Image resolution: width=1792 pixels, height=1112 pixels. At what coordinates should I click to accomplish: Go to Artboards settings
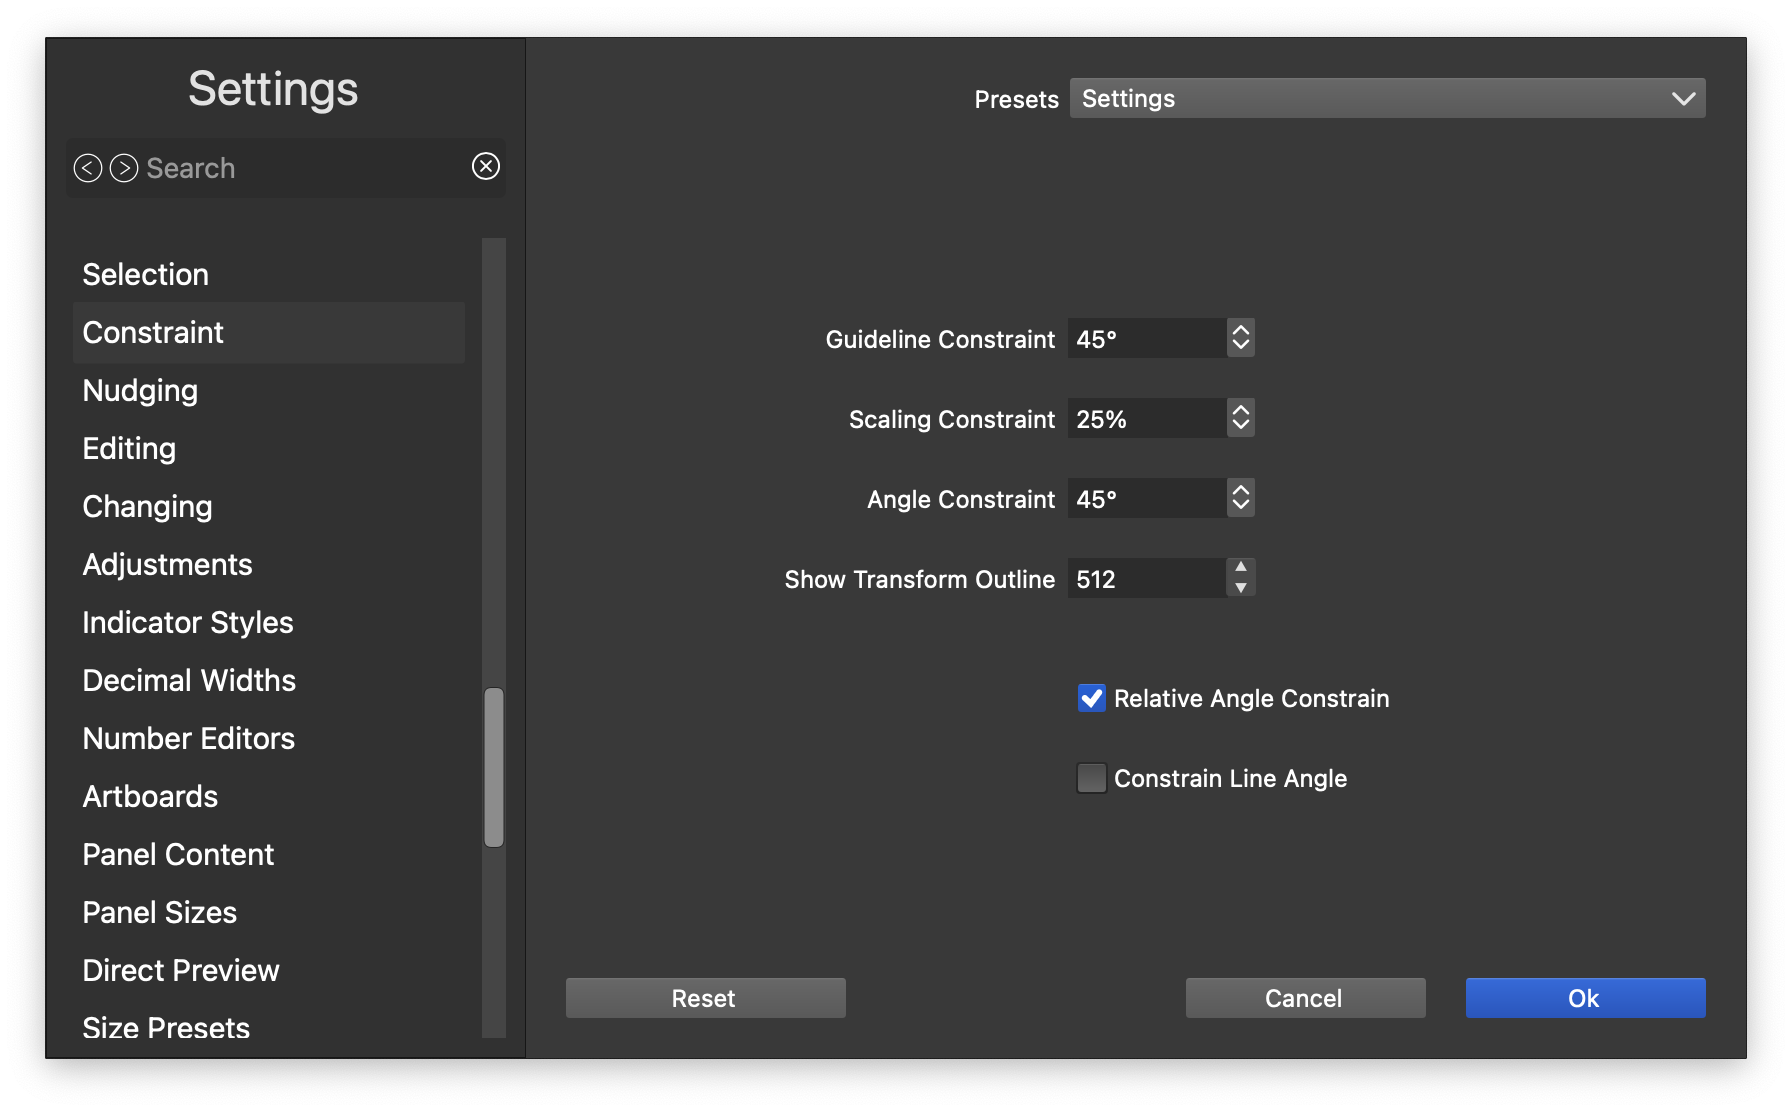point(150,796)
